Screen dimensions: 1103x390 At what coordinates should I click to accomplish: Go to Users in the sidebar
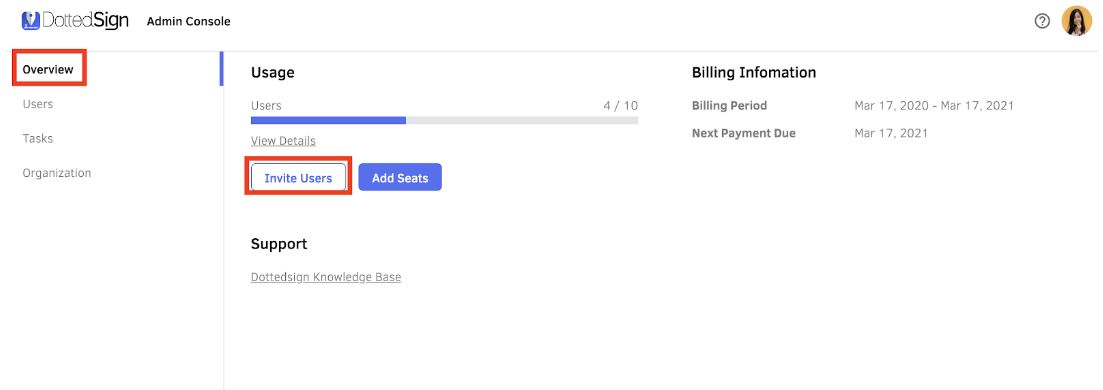[38, 104]
